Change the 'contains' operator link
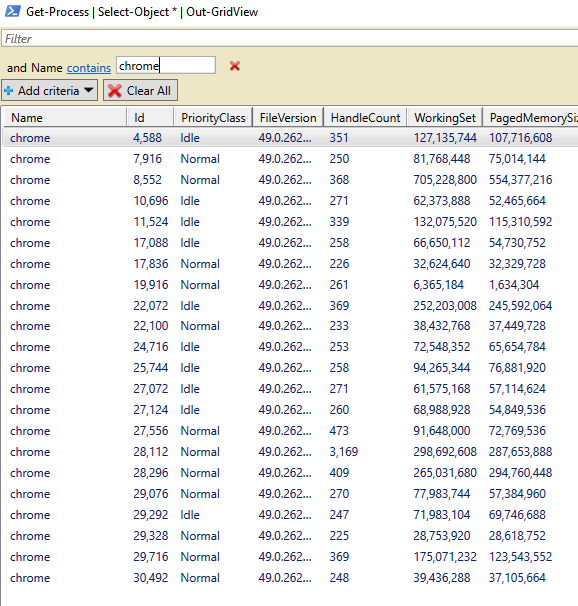The width and height of the screenshot is (578, 606). [x=89, y=68]
